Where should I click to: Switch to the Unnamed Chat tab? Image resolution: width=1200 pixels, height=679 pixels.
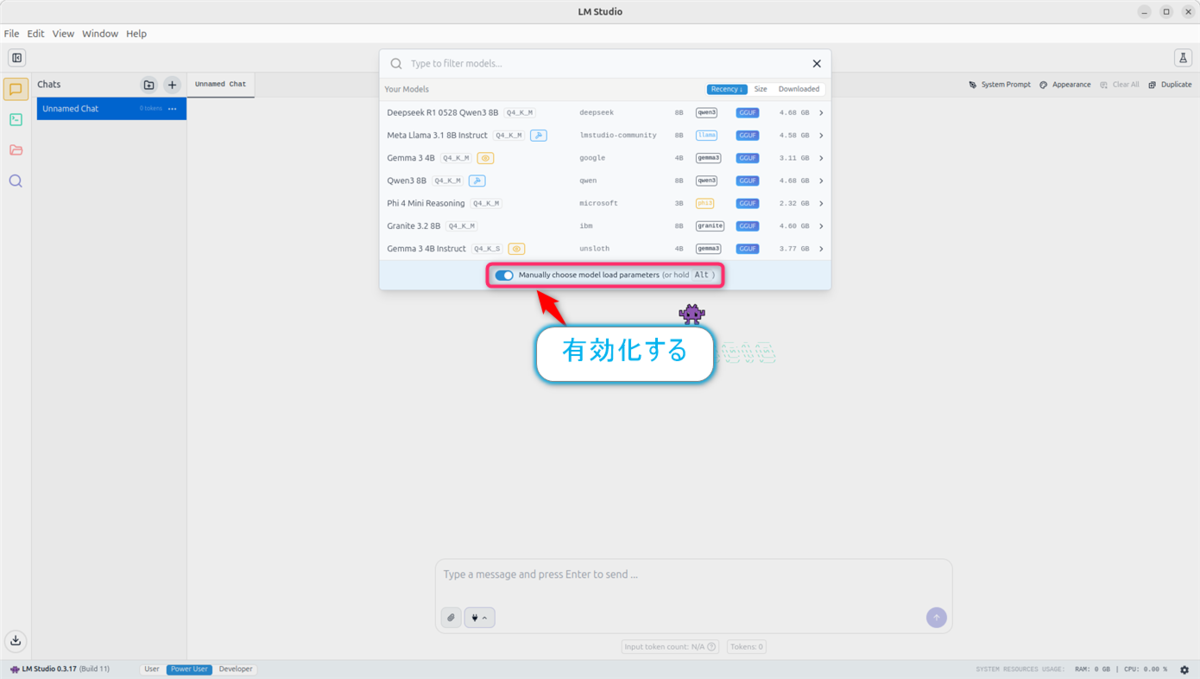tap(221, 85)
